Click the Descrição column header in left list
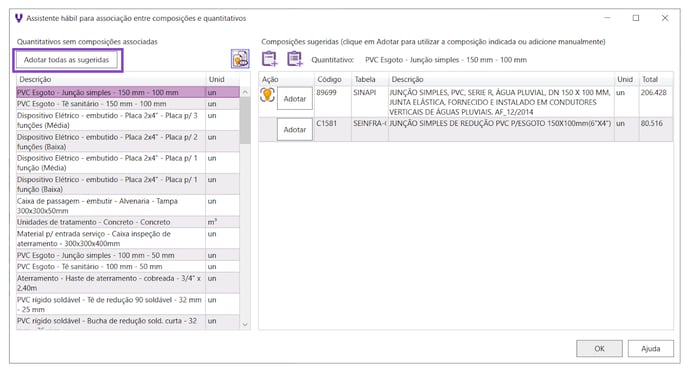The height and width of the screenshot is (367, 688). (111, 79)
